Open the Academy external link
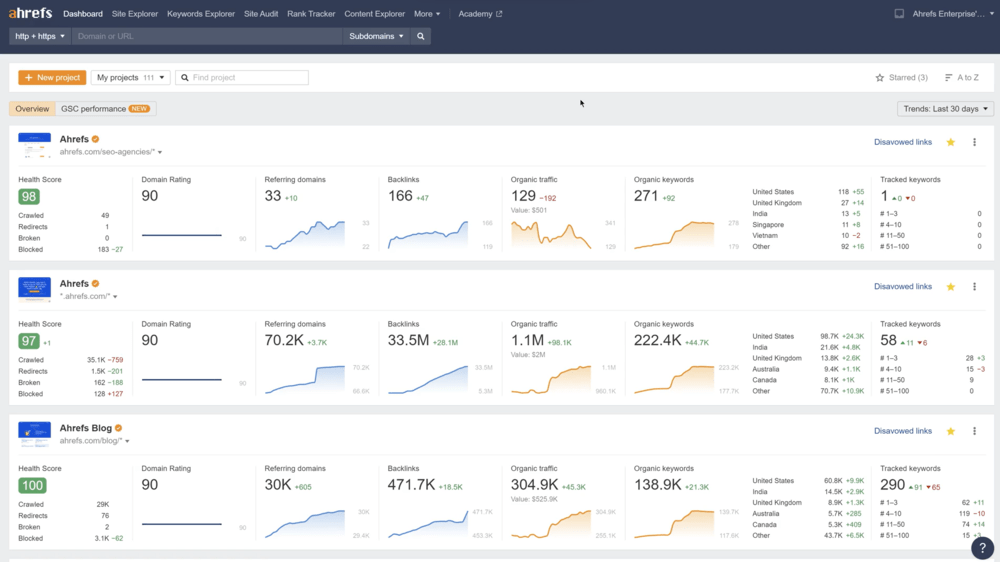The height and width of the screenshot is (562, 1000). [x=480, y=13]
